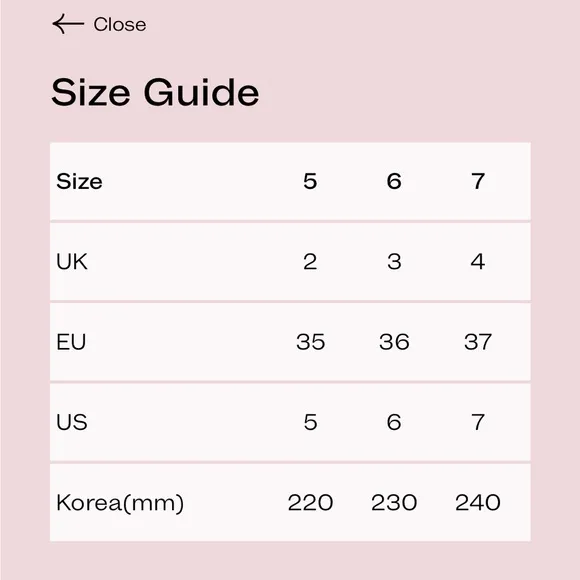
Task: Close the size guide via Close text
Action: [120, 25]
